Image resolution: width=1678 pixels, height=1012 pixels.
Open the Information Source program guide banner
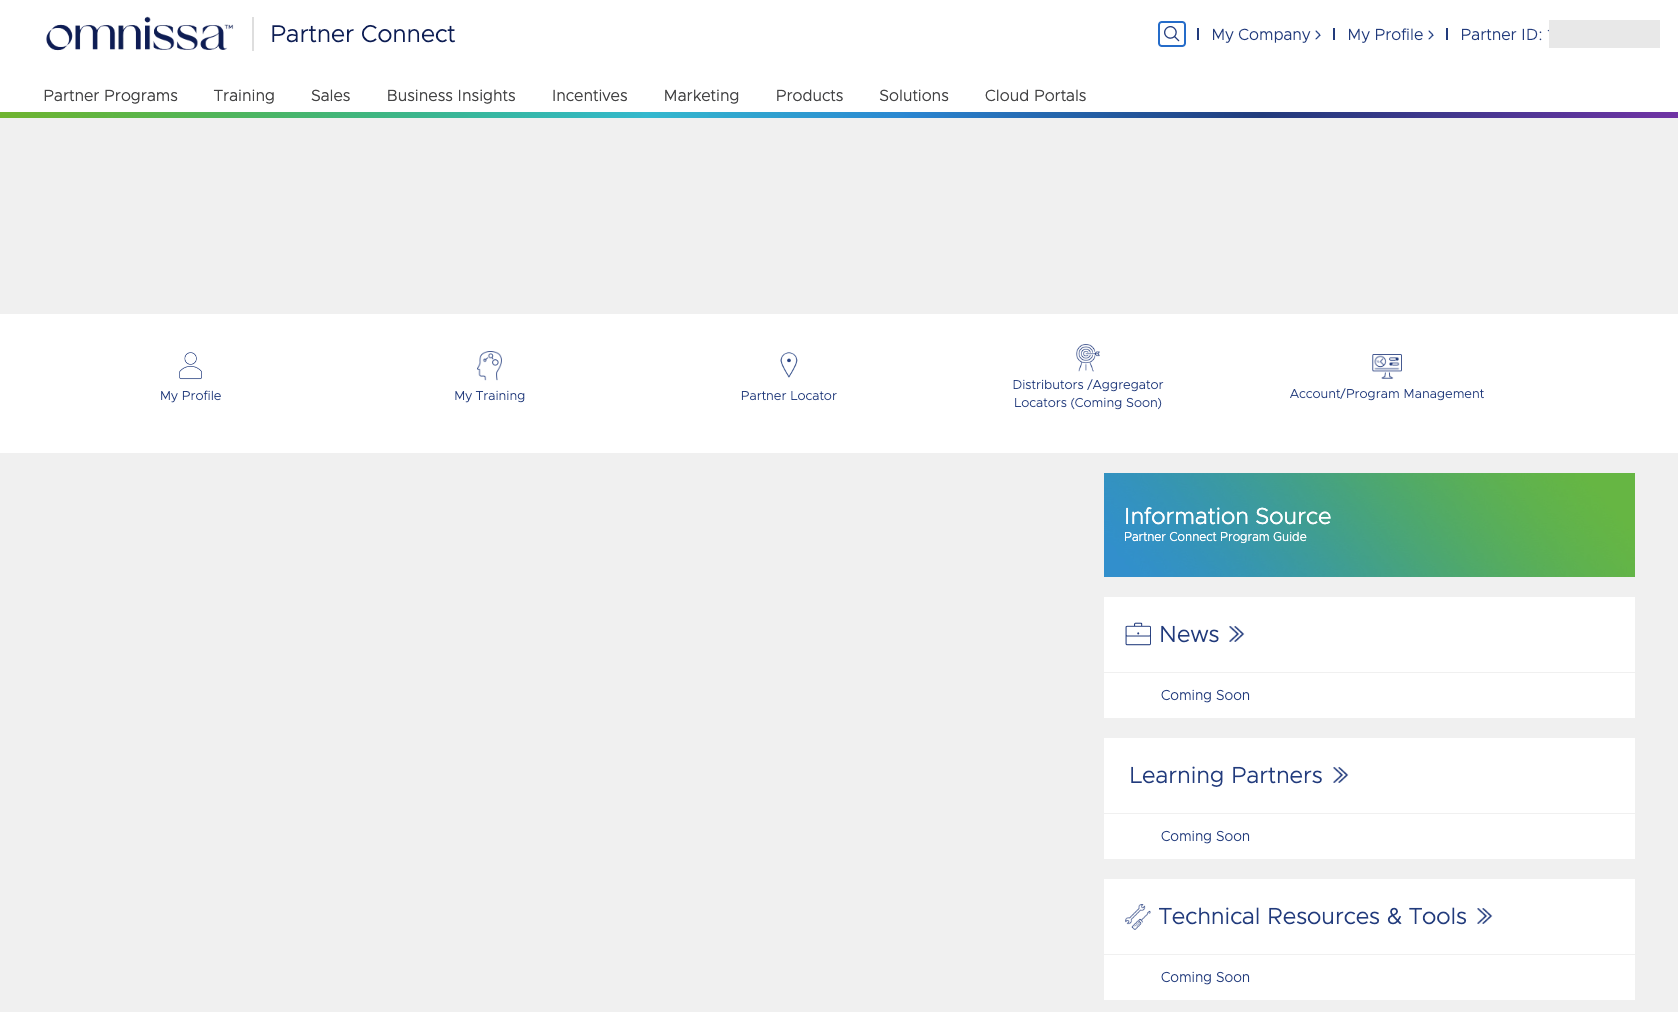point(1368,525)
